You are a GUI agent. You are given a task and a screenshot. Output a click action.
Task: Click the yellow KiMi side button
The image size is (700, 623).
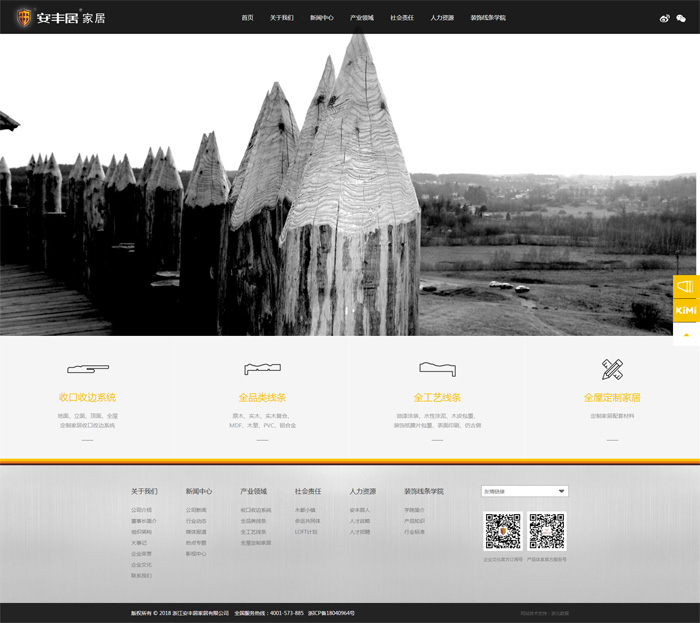pos(685,310)
